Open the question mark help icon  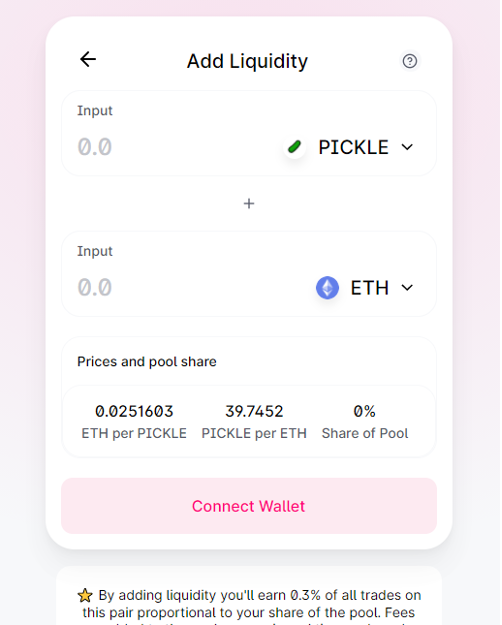point(409,61)
